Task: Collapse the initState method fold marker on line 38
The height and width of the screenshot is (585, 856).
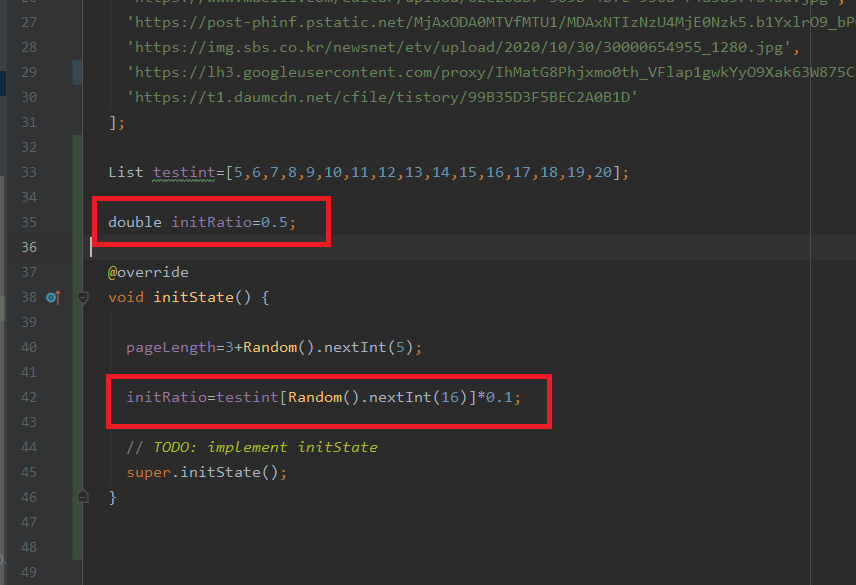Action: coord(83,298)
